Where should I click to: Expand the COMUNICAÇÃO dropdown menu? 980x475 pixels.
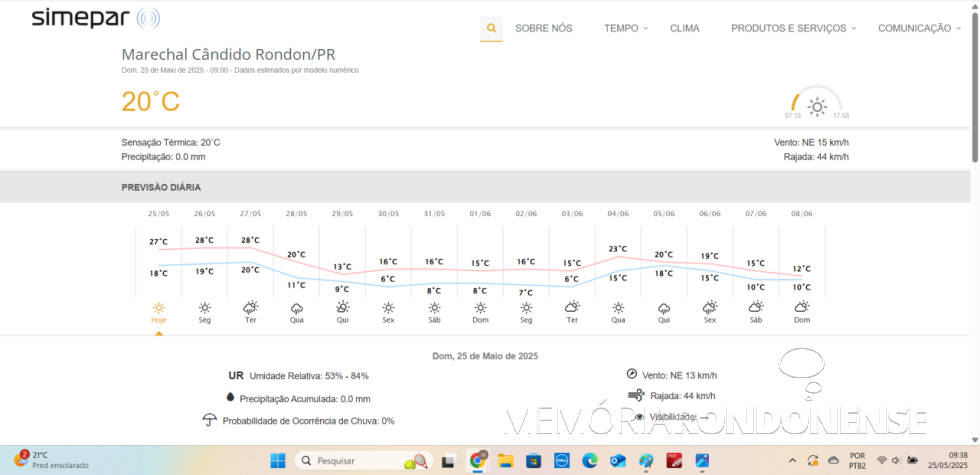point(918,28)
